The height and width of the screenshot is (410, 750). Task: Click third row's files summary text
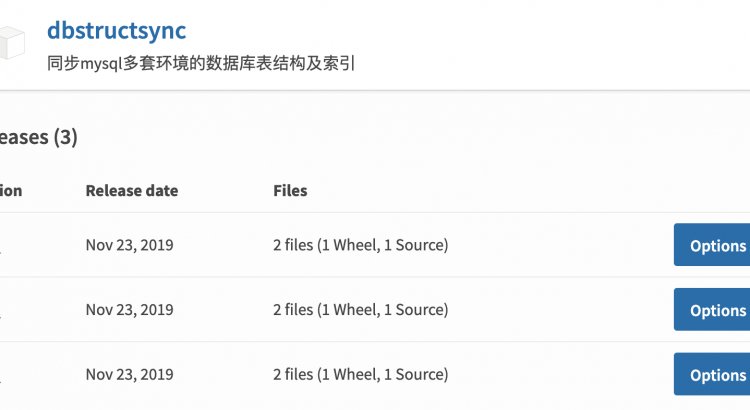click(x=360, y=375)
